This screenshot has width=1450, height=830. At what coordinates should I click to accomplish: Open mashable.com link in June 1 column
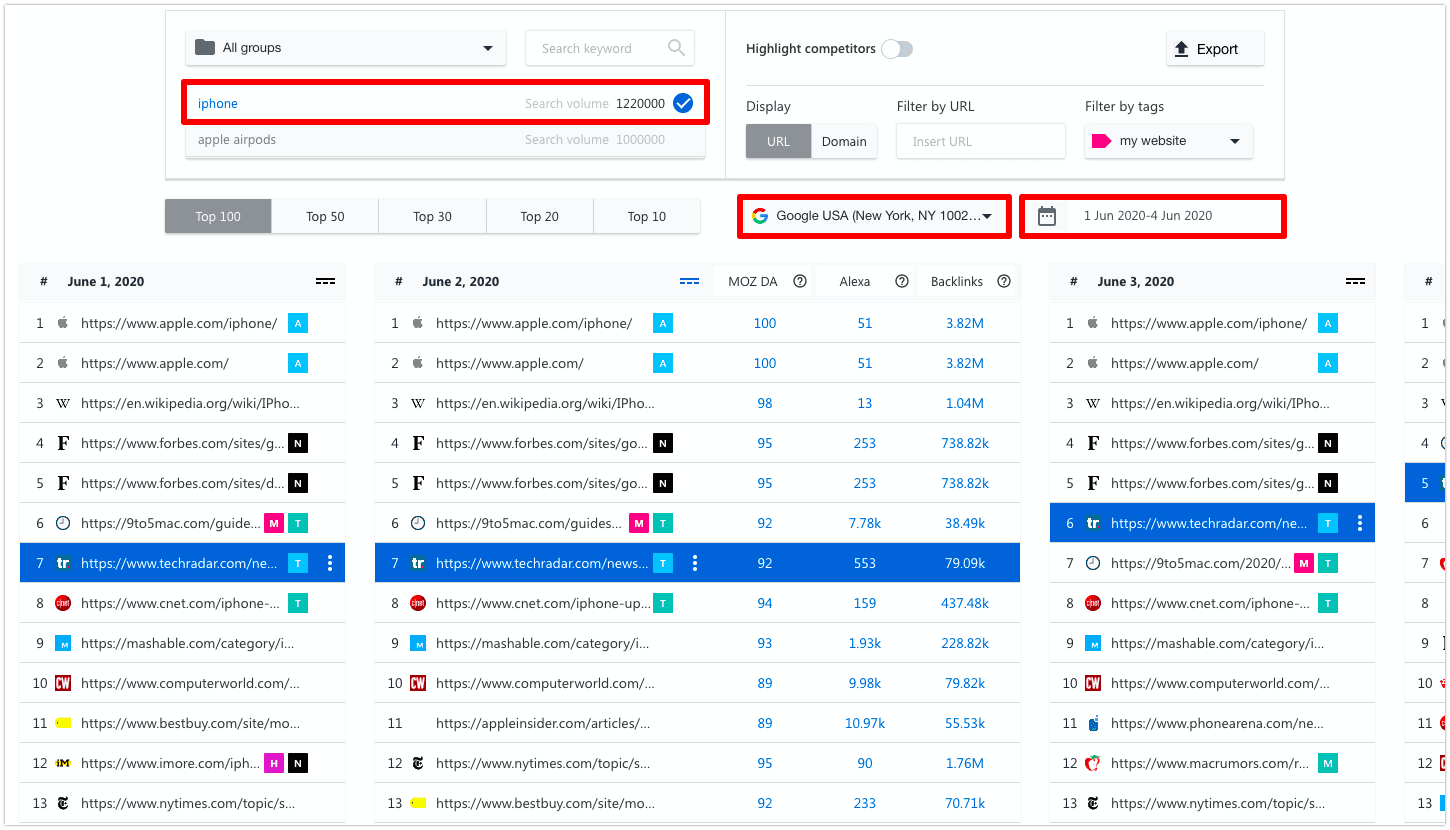(x=188, y=643)
